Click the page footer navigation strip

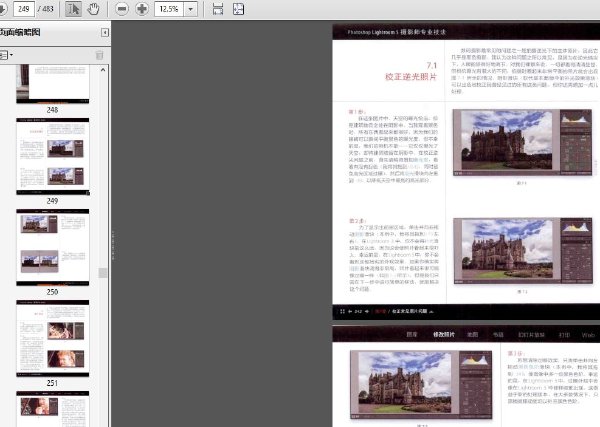[x=466, y=311]
